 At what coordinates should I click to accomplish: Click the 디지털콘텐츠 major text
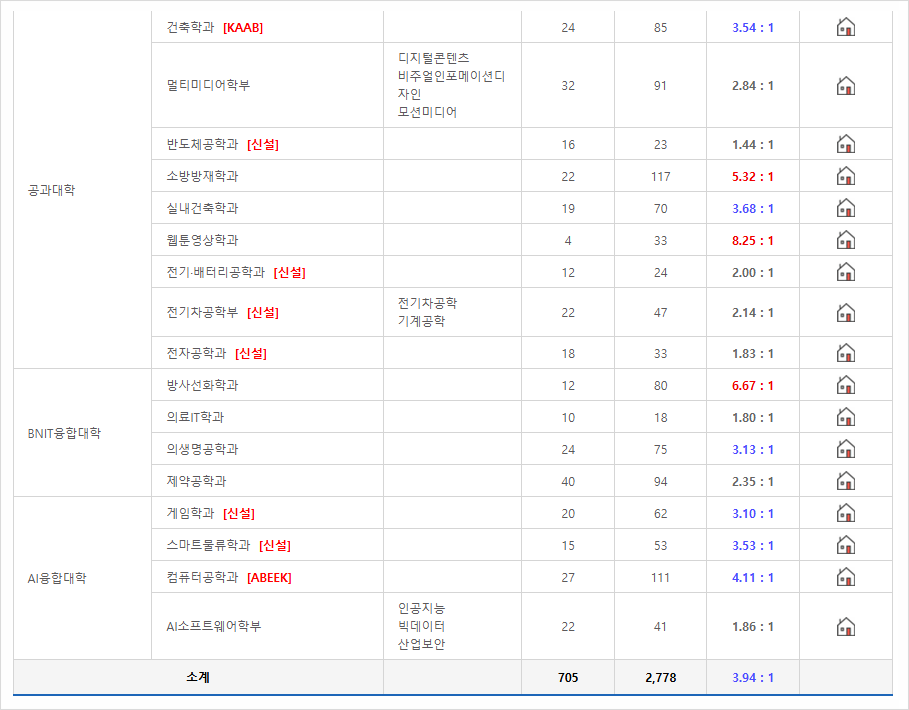pyautogui.click(x=434, y=58)
